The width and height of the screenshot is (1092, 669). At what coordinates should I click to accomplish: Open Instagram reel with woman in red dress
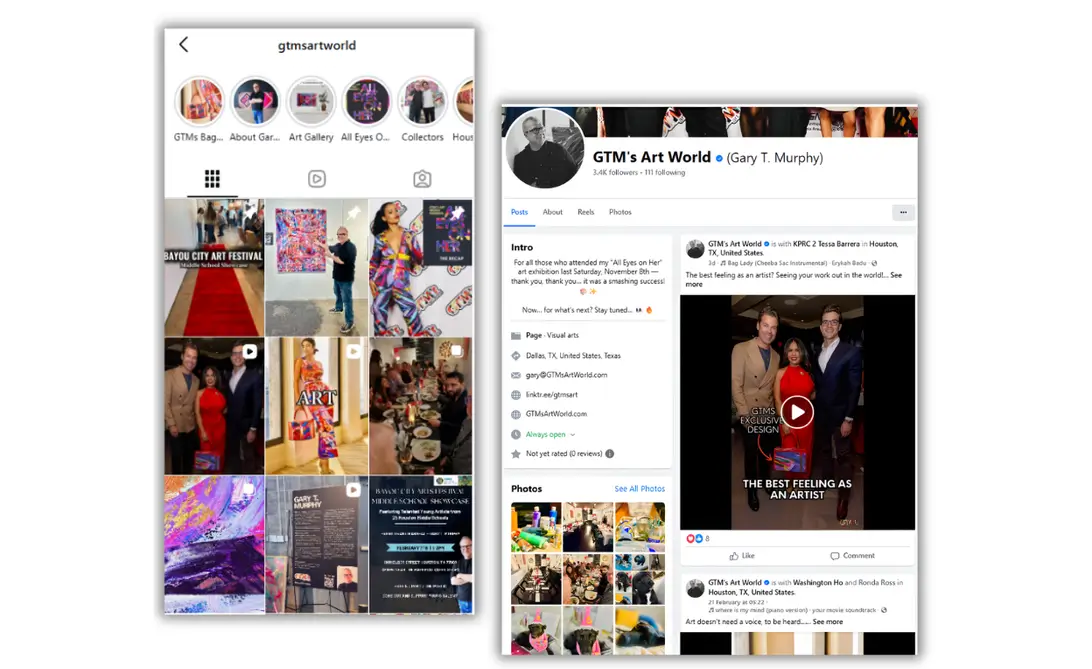click(214, 406)
